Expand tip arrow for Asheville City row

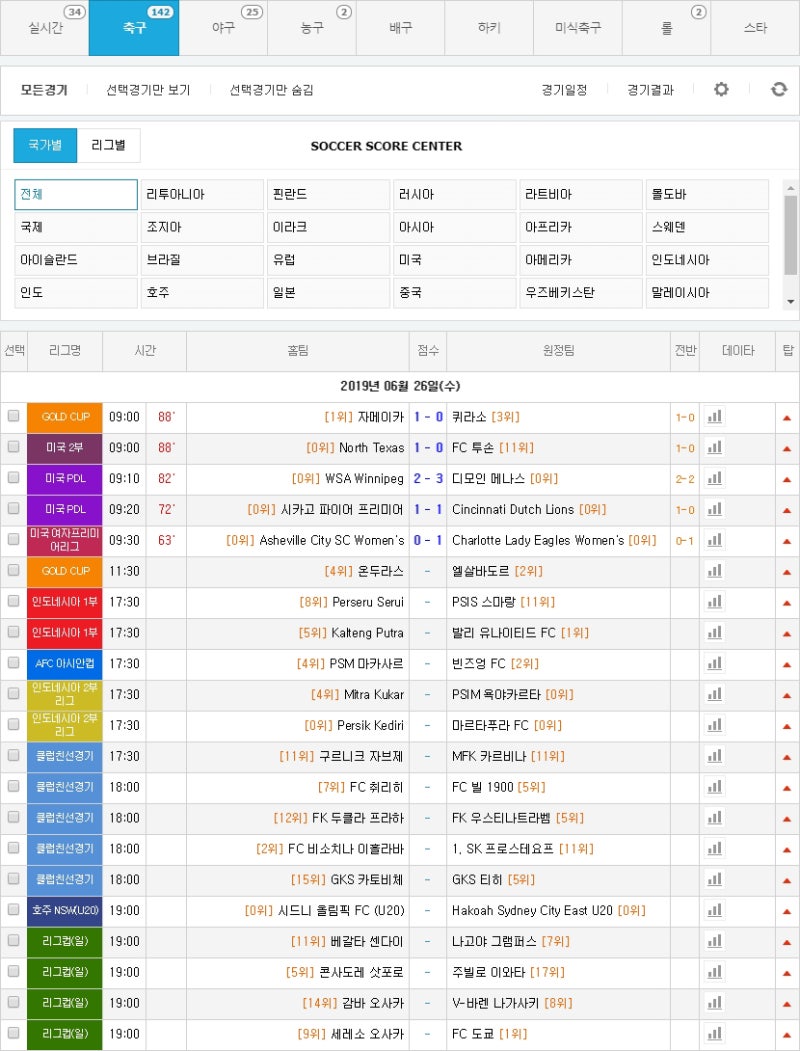pyautogui.click(x=787, y=541)
